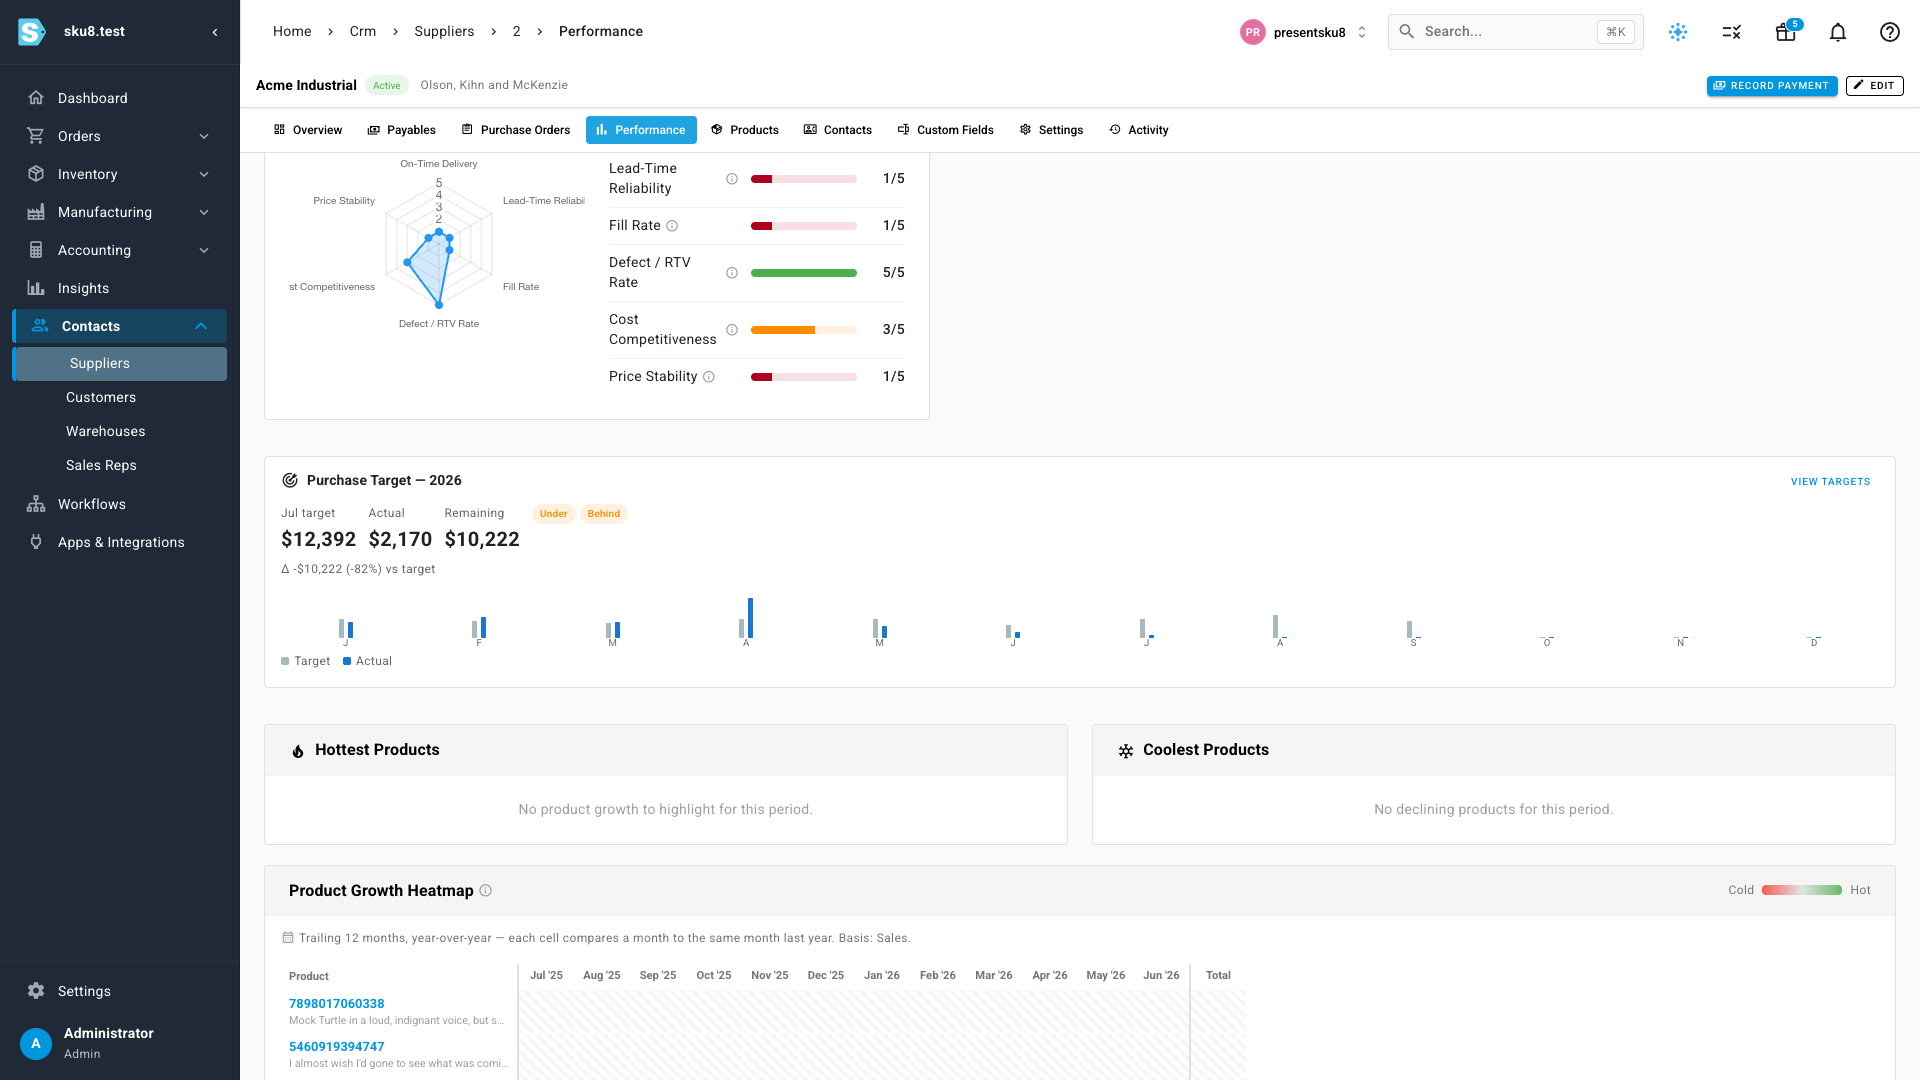Open the View Targets link

(1830, 482)
